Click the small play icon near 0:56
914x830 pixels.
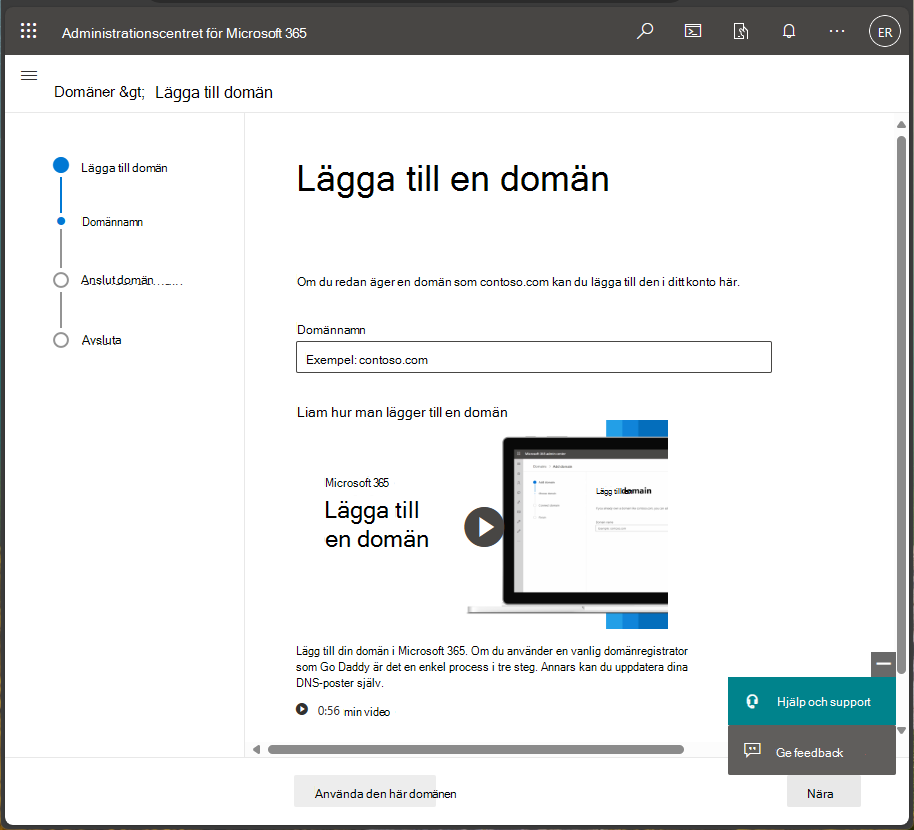tap(301, 709)
